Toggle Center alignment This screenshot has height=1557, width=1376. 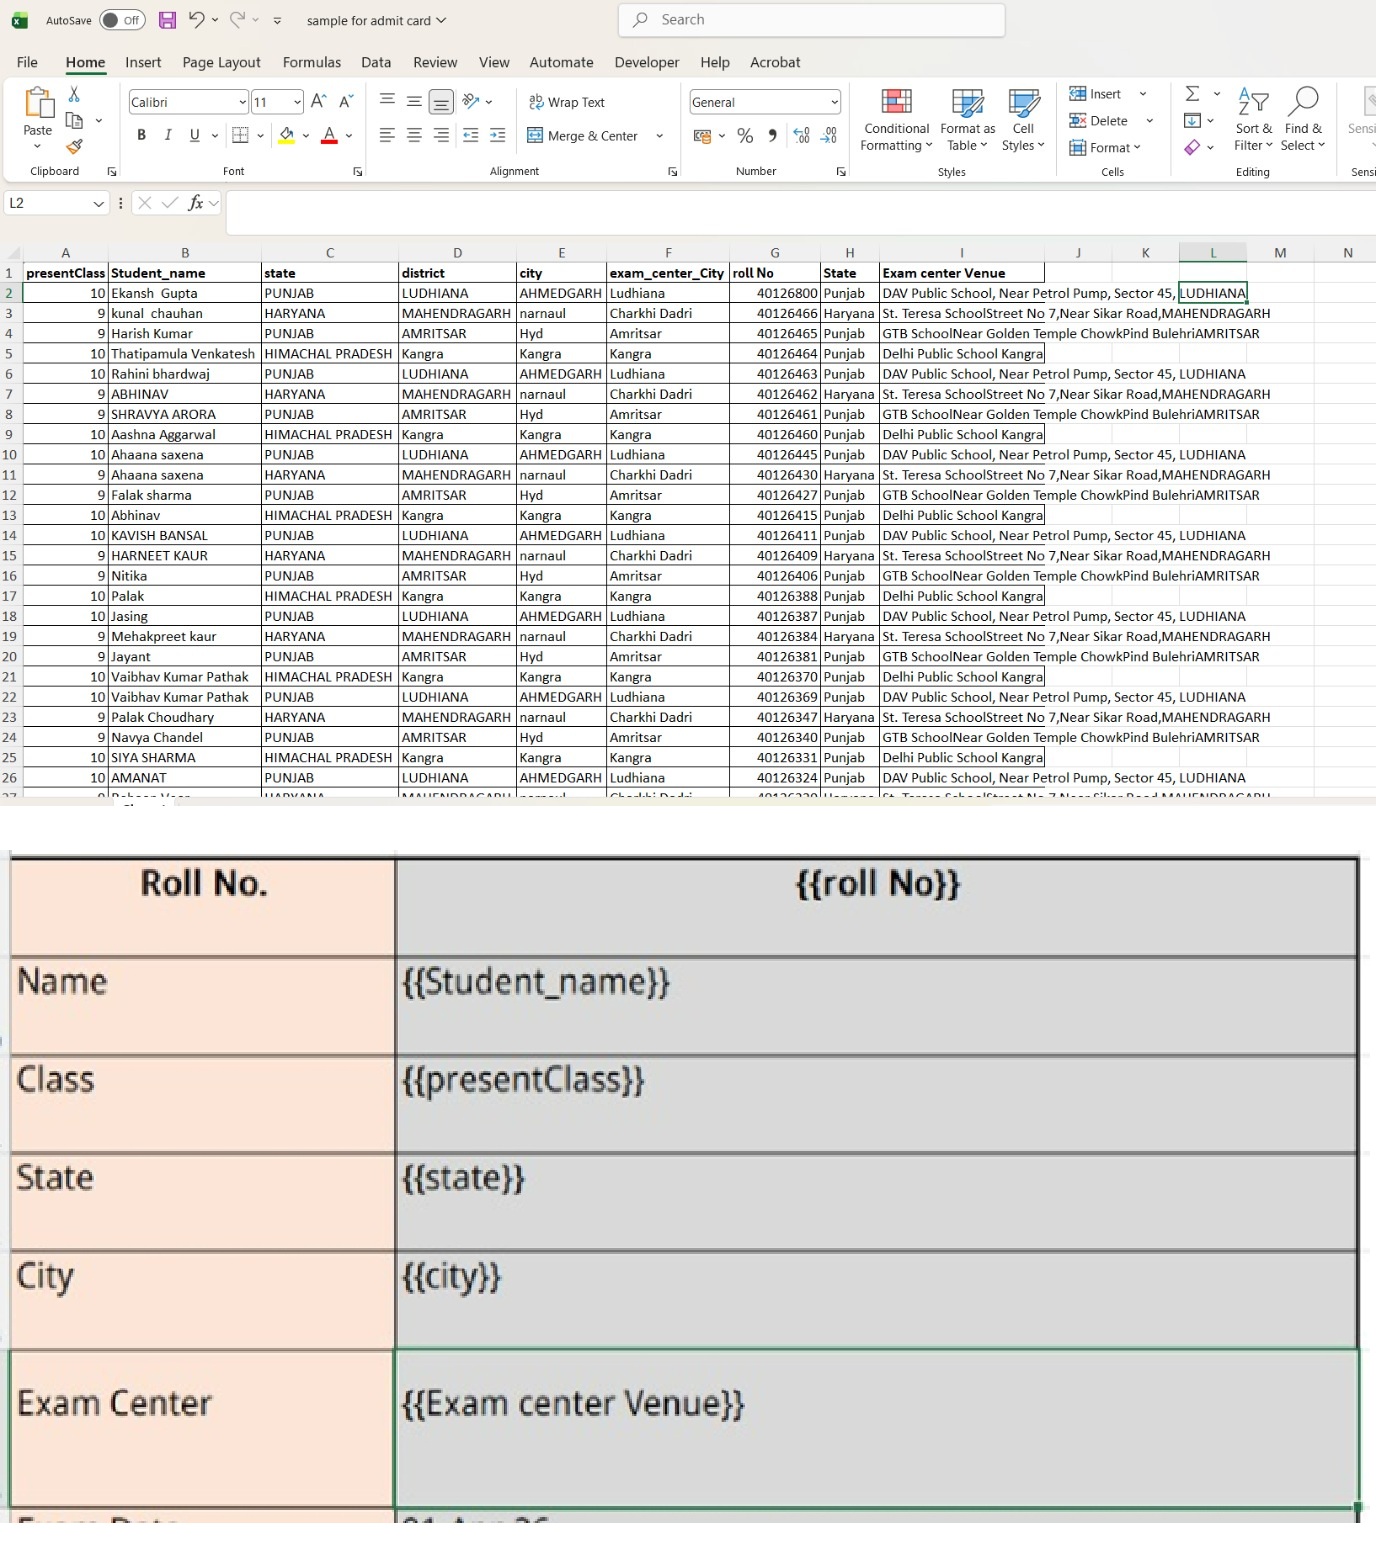tap(414, 135)
